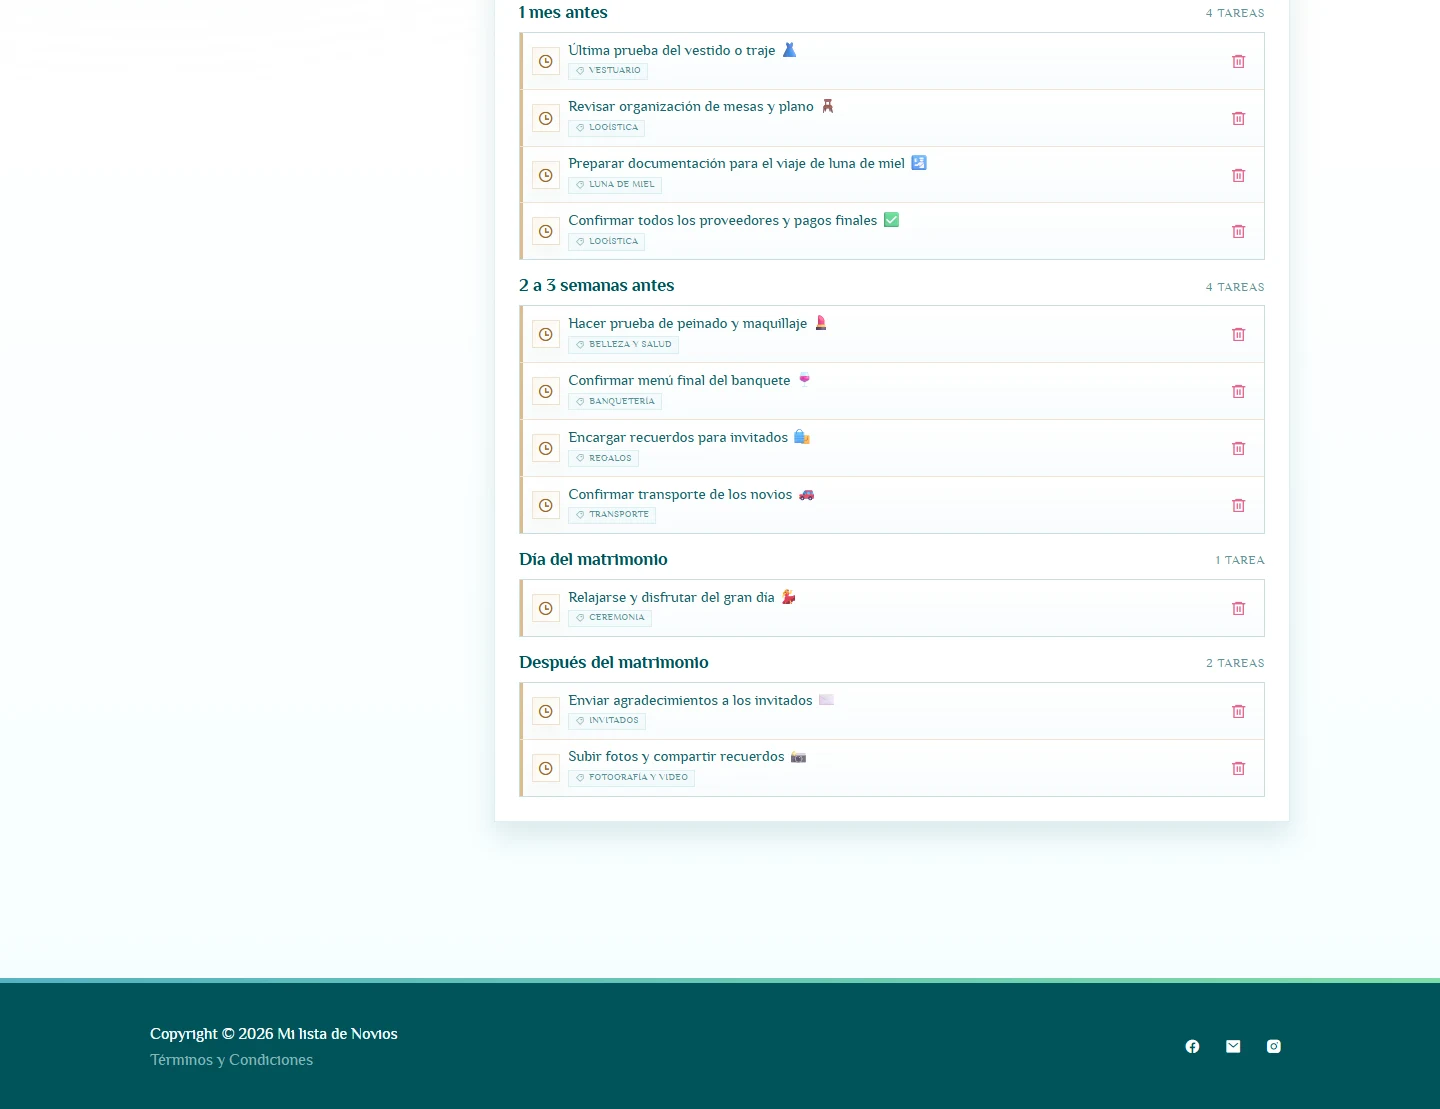Toggle clock status for 'Confirmar todos los proveedores'
1440x1109 pixels.
click(x=546, y=232)
